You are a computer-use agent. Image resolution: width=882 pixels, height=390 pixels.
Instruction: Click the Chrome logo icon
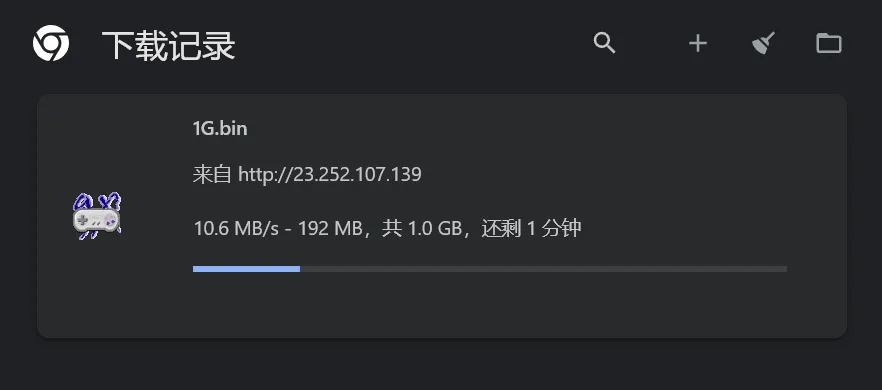[x=51, y=43]
